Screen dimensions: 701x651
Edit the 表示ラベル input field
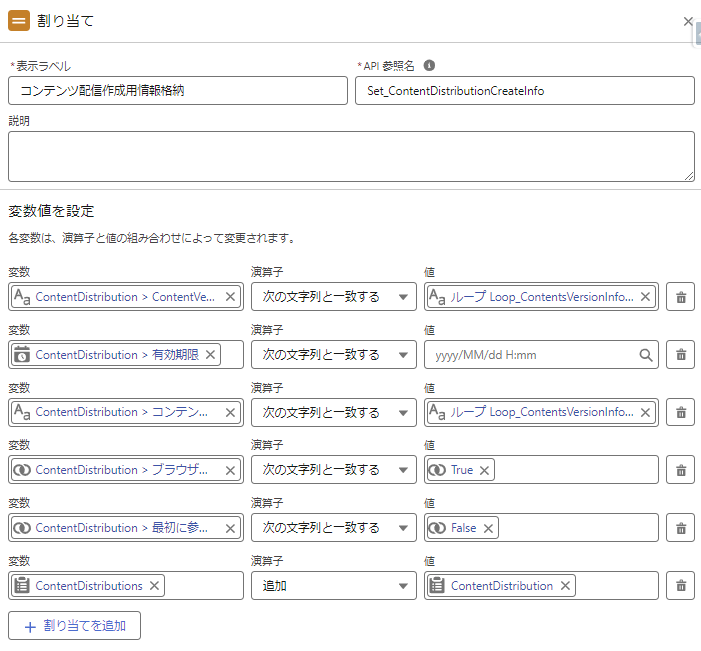pyautogui.click(x=177, y=91)
